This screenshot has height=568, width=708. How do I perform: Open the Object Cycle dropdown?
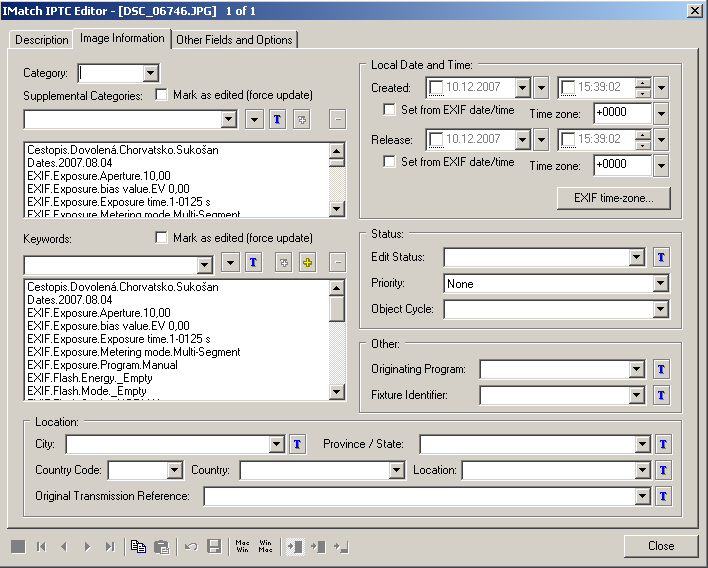point(661,309)
